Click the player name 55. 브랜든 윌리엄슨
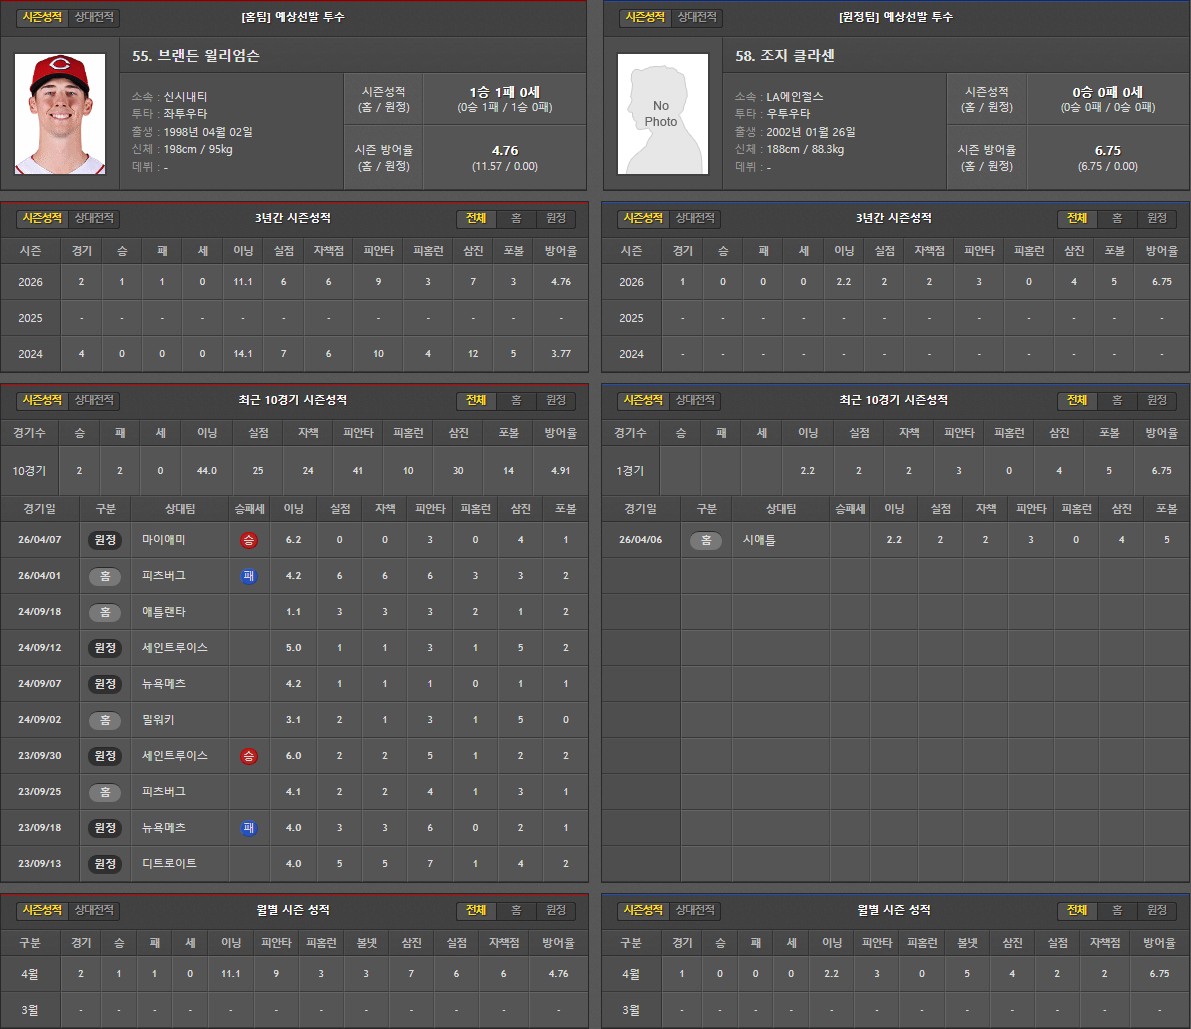1191x1029 pixels. point(195,57)
